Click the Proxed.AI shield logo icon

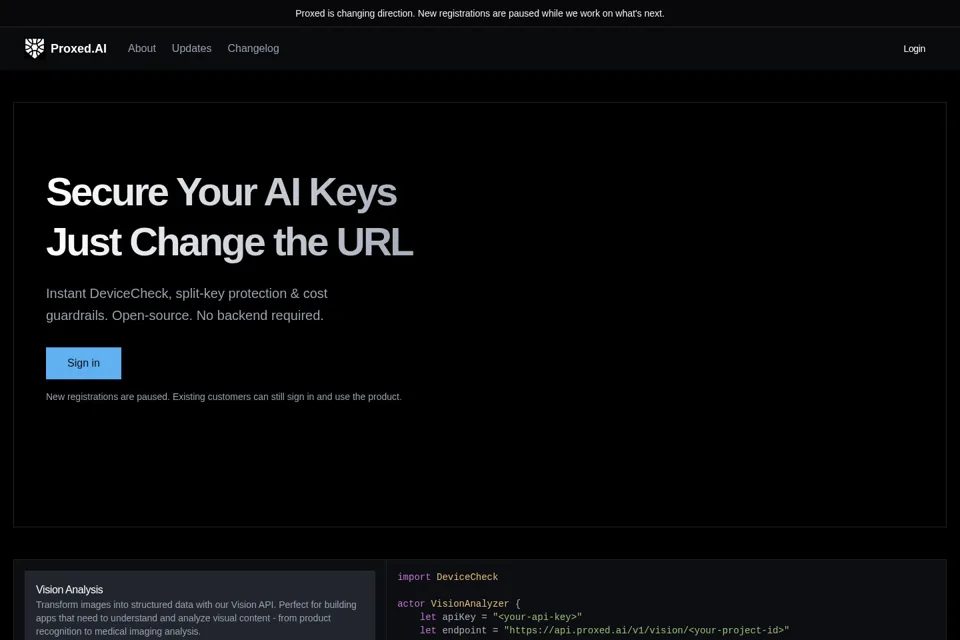click(34, 48)
